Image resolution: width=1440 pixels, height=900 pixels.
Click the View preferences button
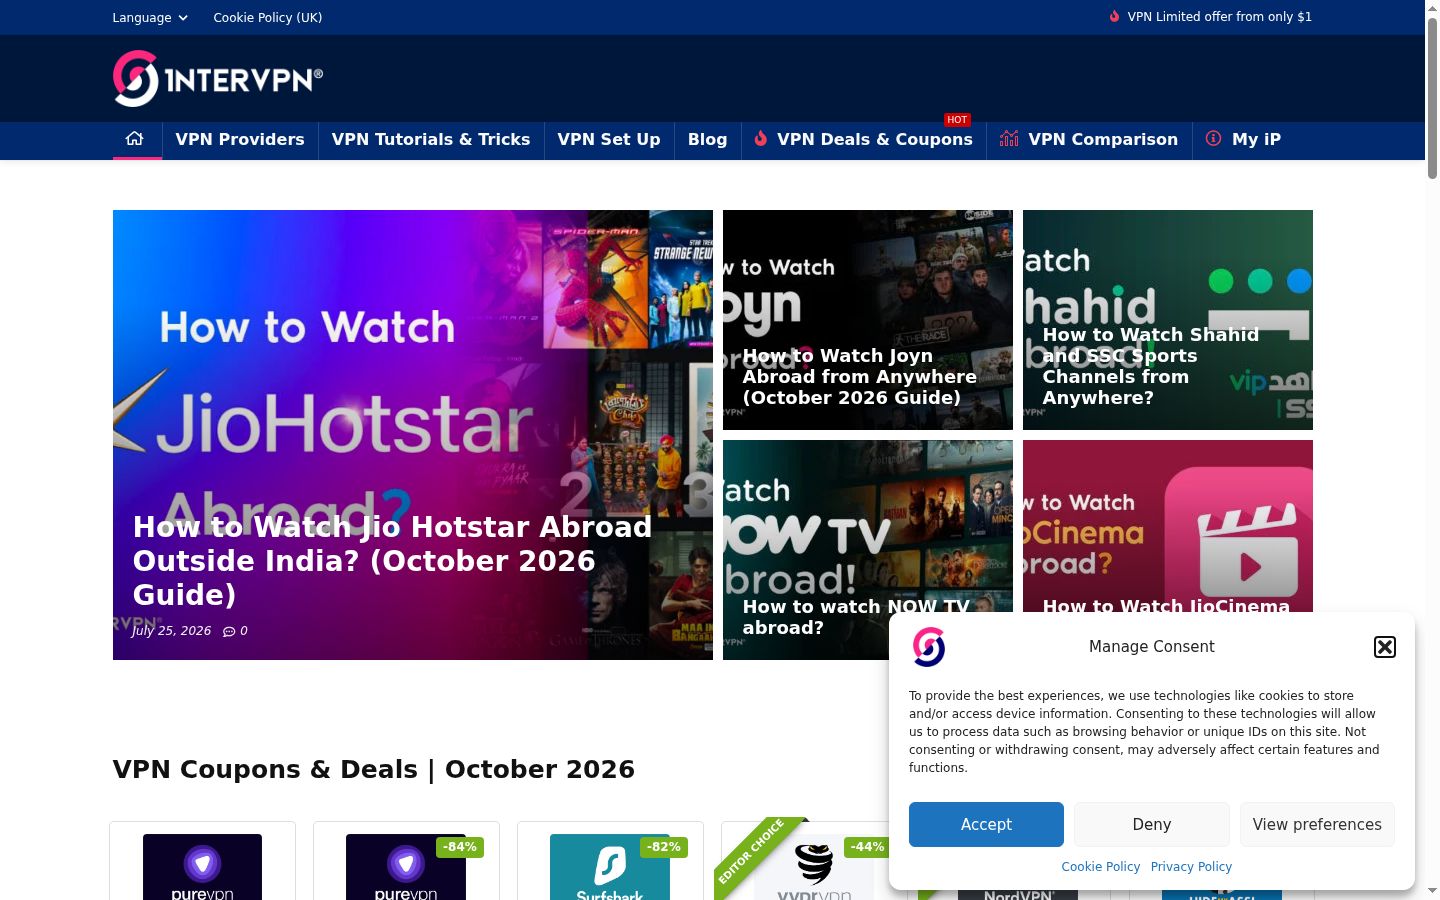coord(1317,824)
